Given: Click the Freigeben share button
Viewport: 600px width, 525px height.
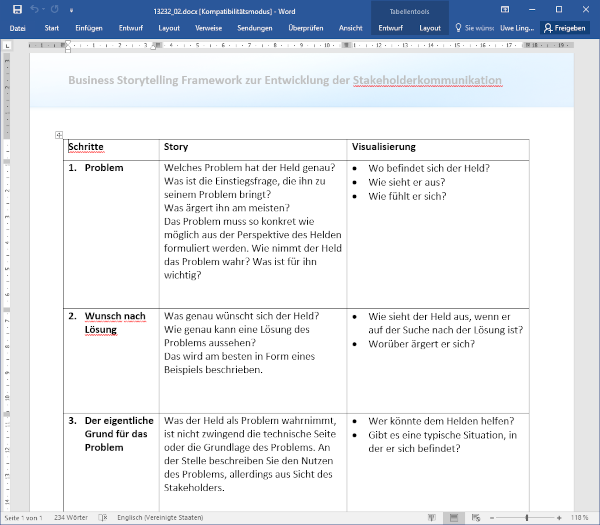Looking at the screenshot, I should pos(565,28).
